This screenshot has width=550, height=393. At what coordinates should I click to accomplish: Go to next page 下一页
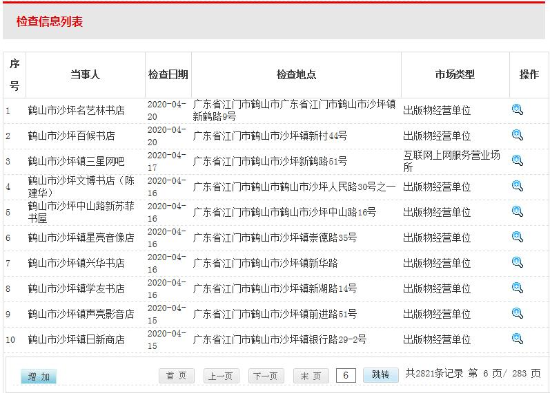coord(266,376)
